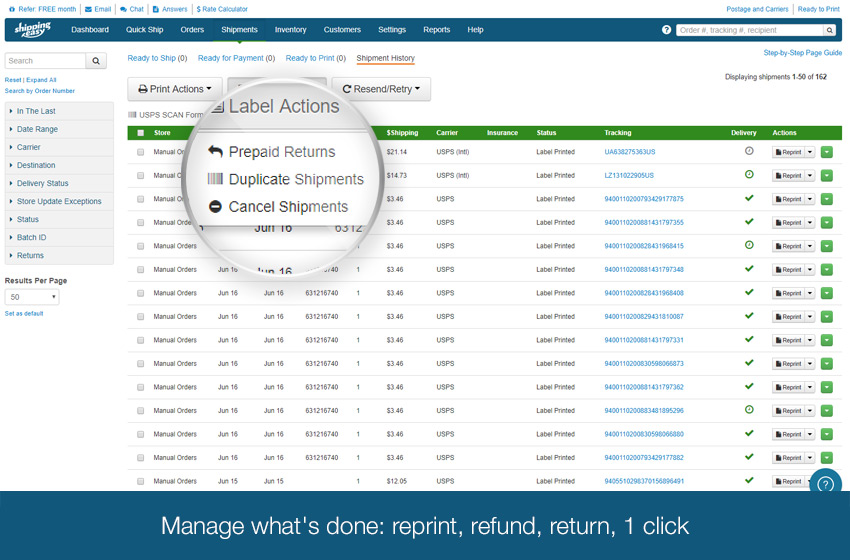
Task: Open Results Per Page dropdown showing 50
Action: coord(32,297)
